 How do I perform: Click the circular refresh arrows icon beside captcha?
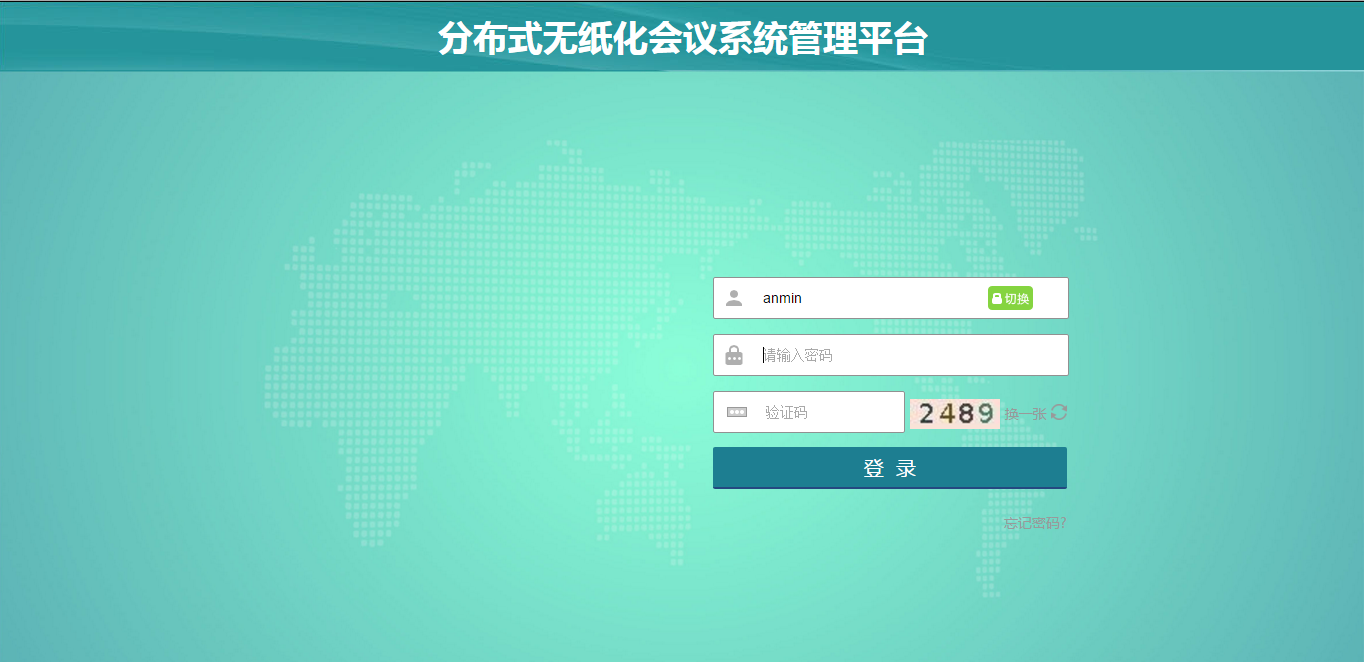tap(1059, 412)
